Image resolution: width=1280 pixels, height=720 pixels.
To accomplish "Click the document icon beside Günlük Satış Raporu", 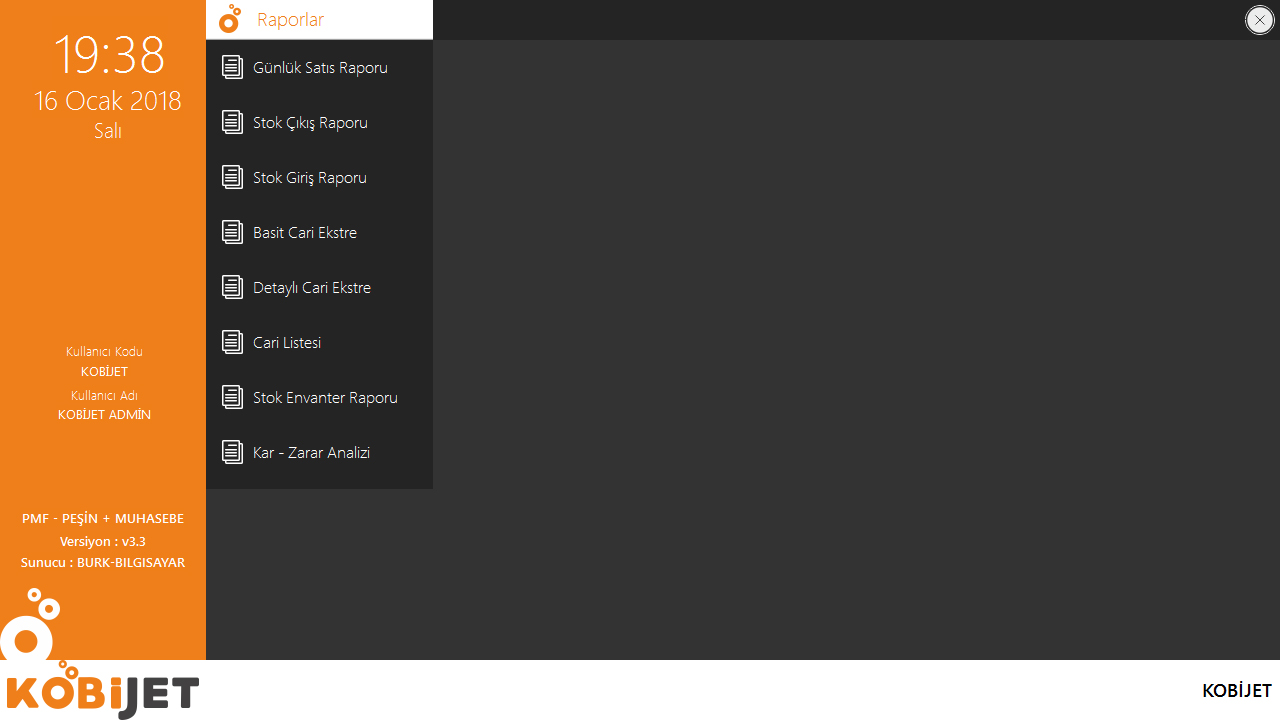I will (232, 68).
